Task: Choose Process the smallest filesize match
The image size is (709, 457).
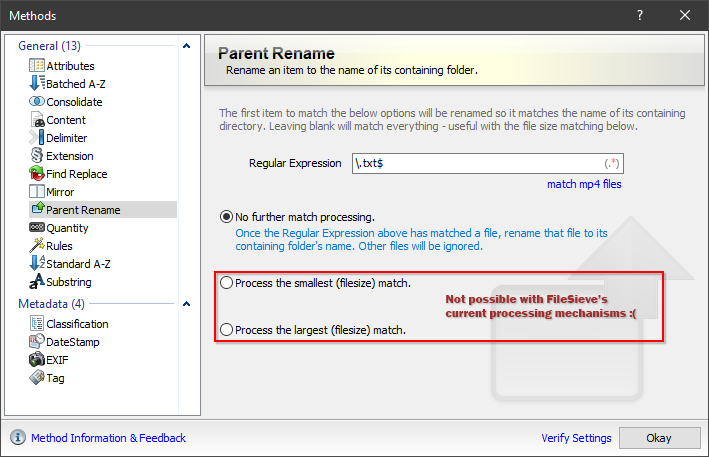Action: [x=227, y=283]
